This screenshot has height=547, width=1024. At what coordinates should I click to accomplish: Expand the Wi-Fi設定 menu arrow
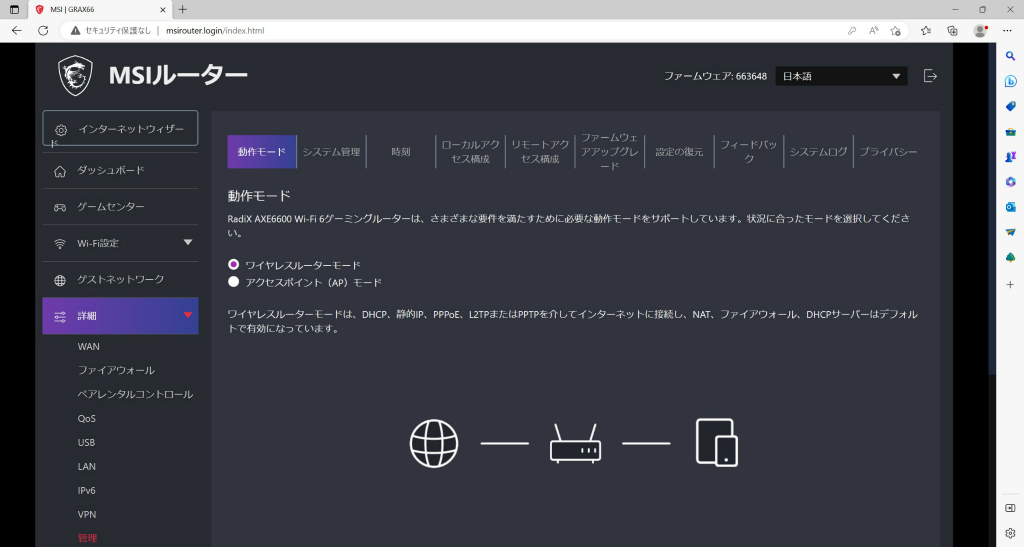coord(188,243)
